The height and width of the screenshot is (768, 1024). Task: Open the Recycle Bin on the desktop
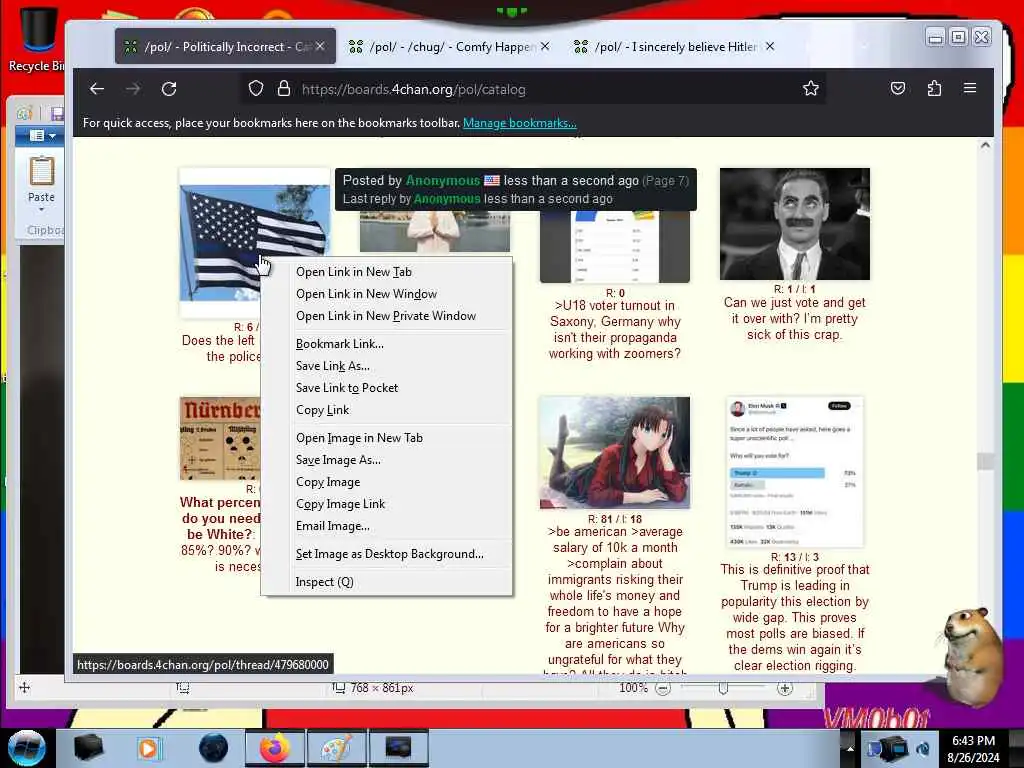click(x=36, y=39)
